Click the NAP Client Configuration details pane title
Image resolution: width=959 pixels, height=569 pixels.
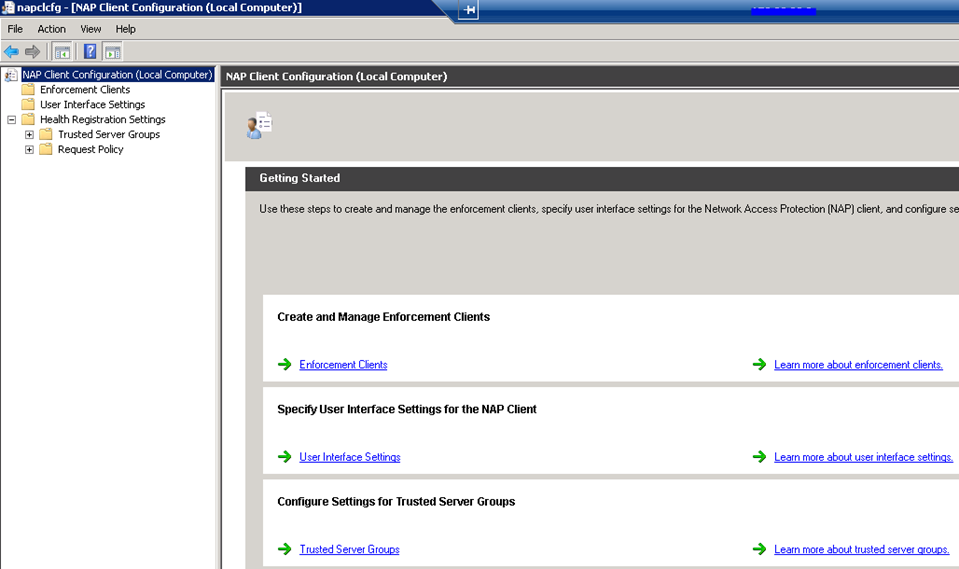336,76
